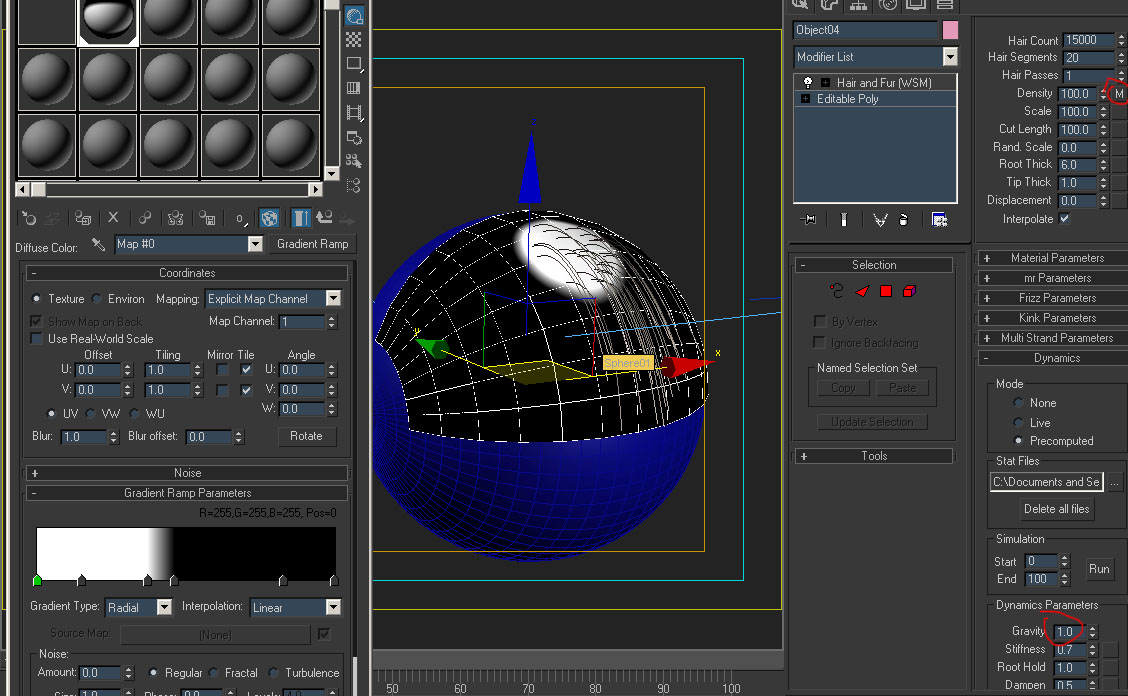Click the Assign Material to Selection icon
Image resolution: width=1128 pixels, height=696 pixels.
[84, 218]
